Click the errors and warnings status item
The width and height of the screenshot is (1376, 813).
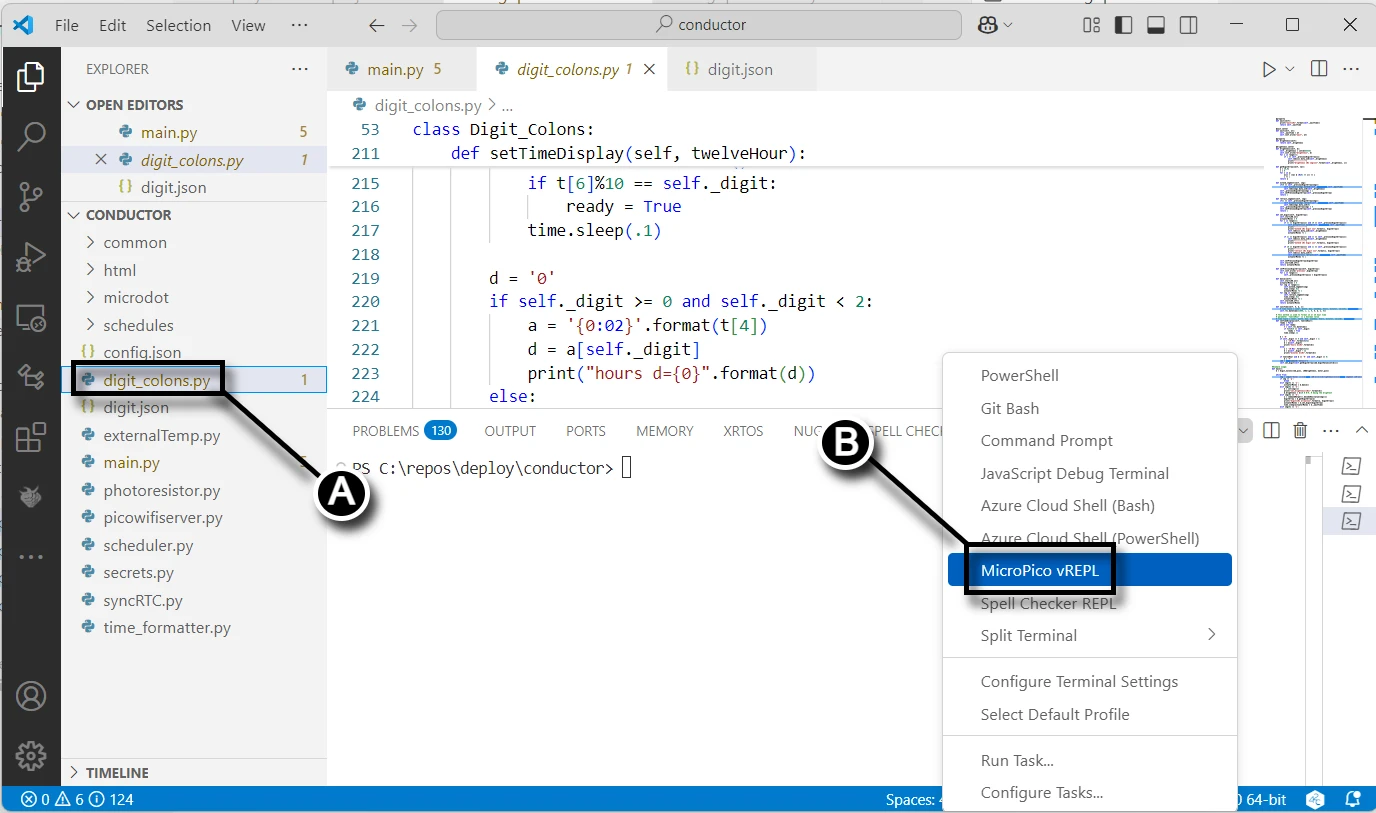(77, 799)
